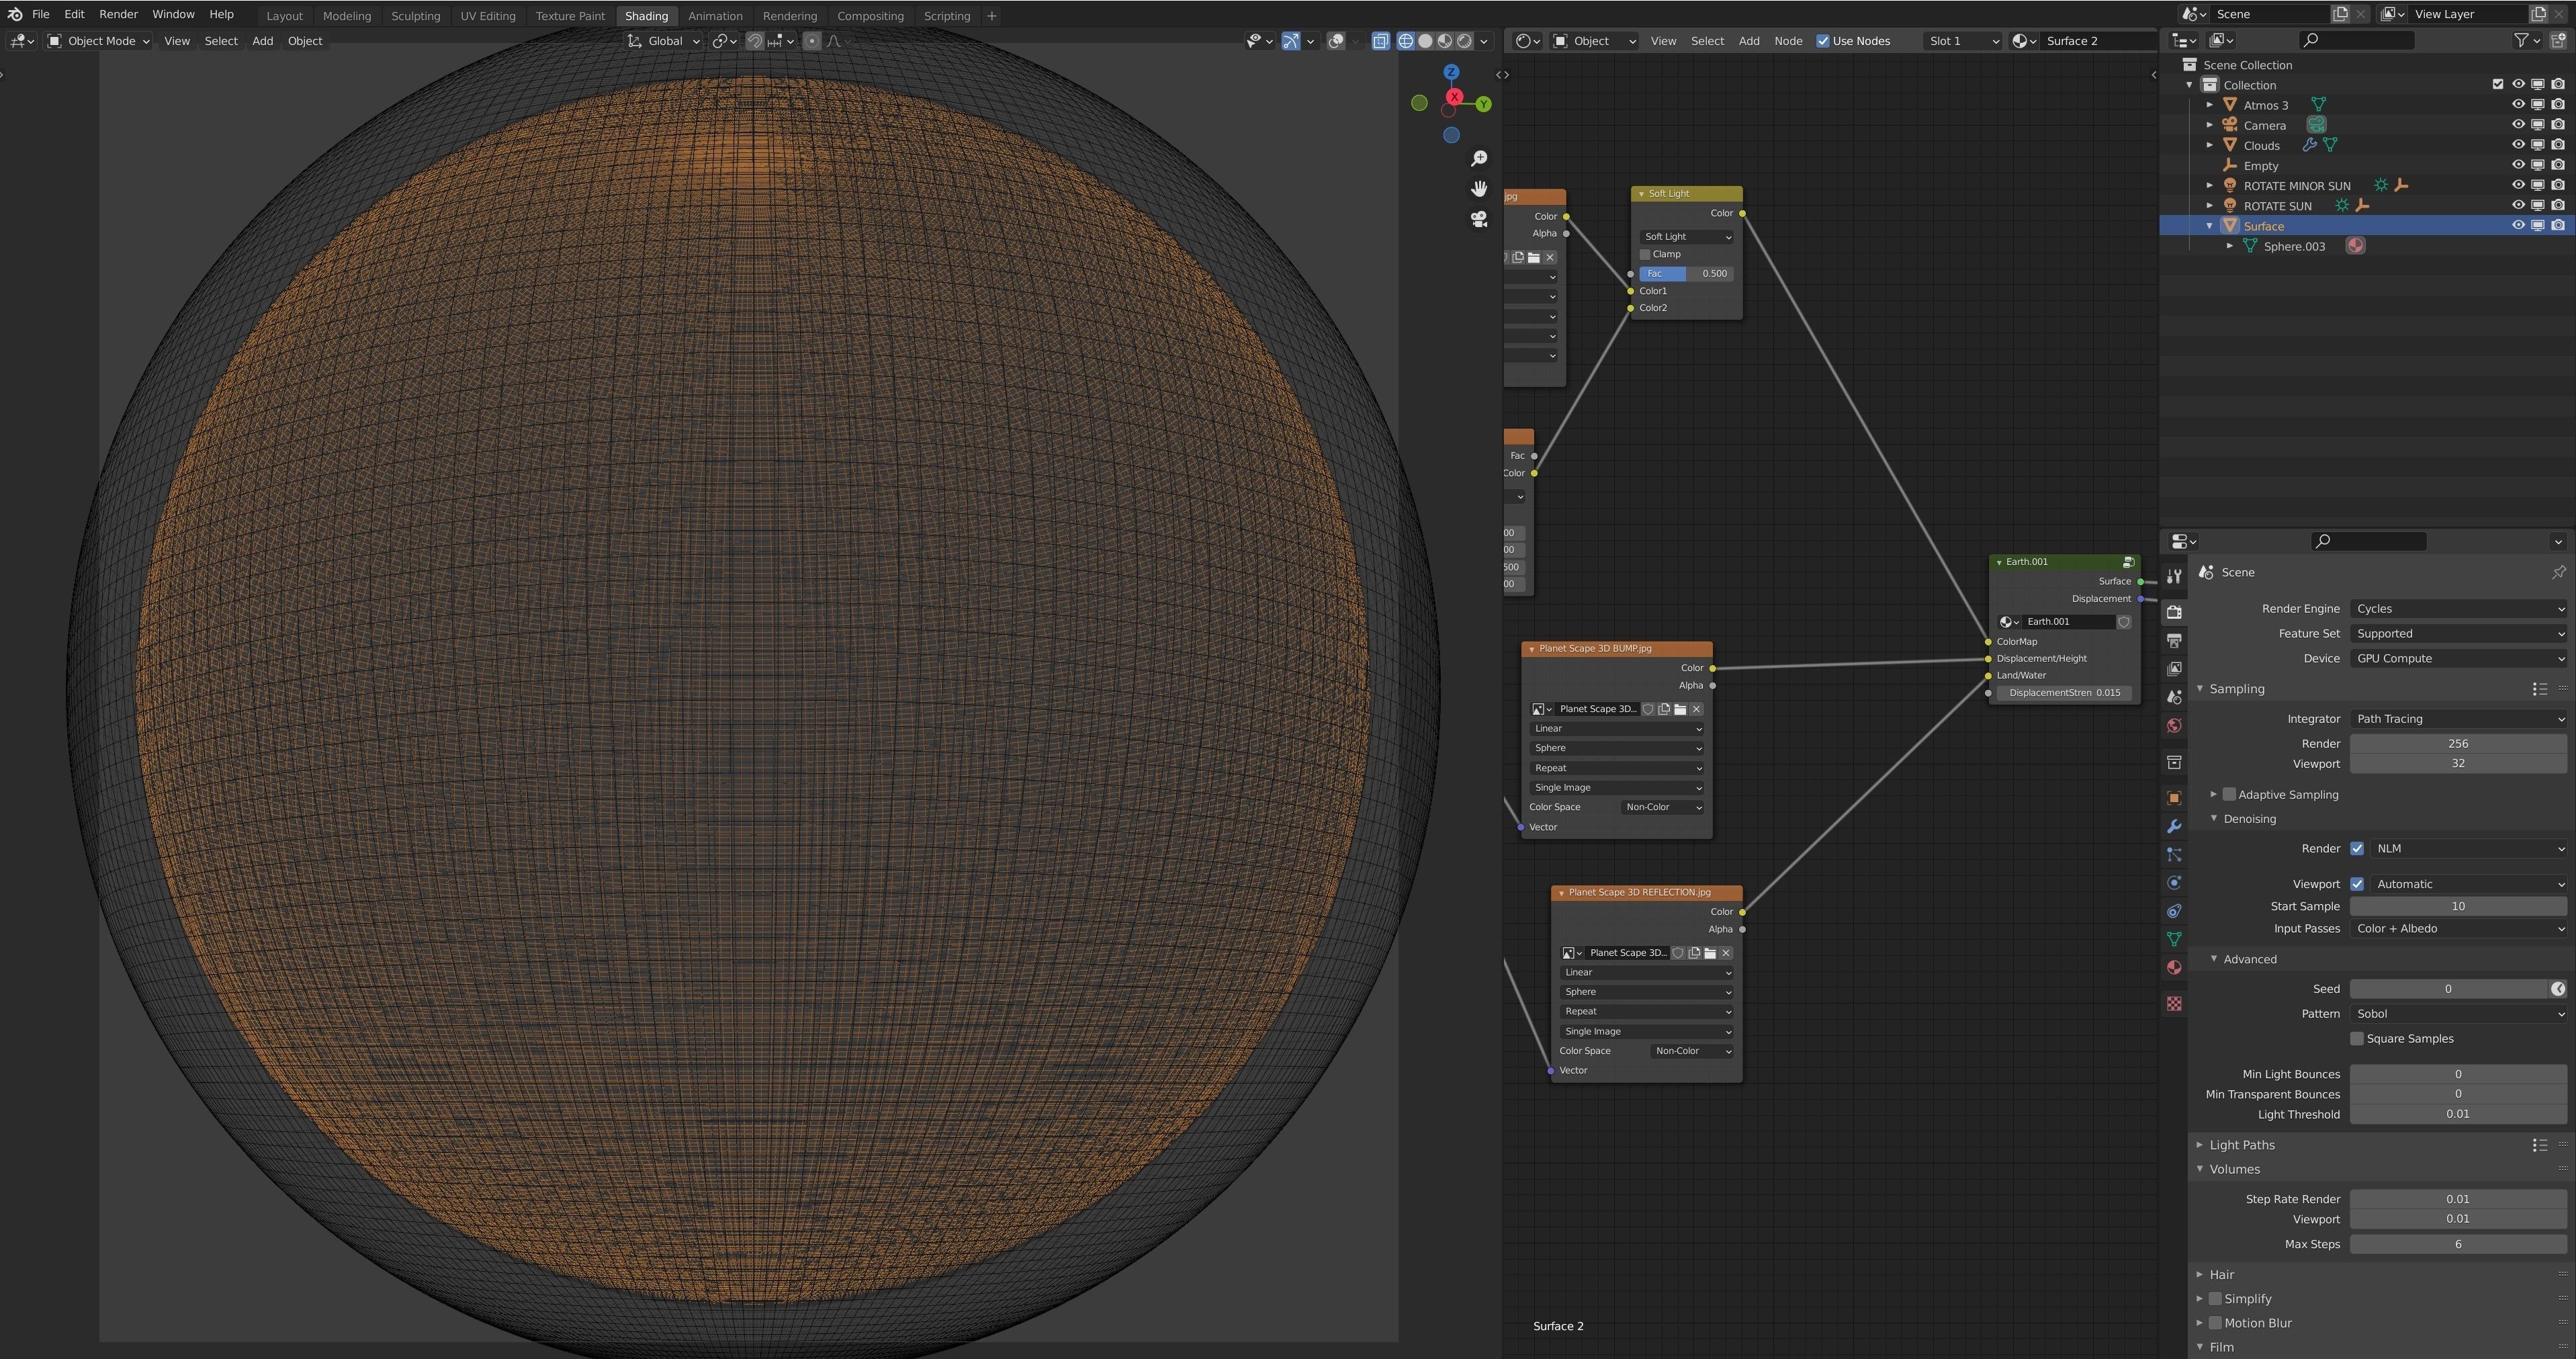Select Sphere.003 in the outliner

click(x=2294, y=247)
